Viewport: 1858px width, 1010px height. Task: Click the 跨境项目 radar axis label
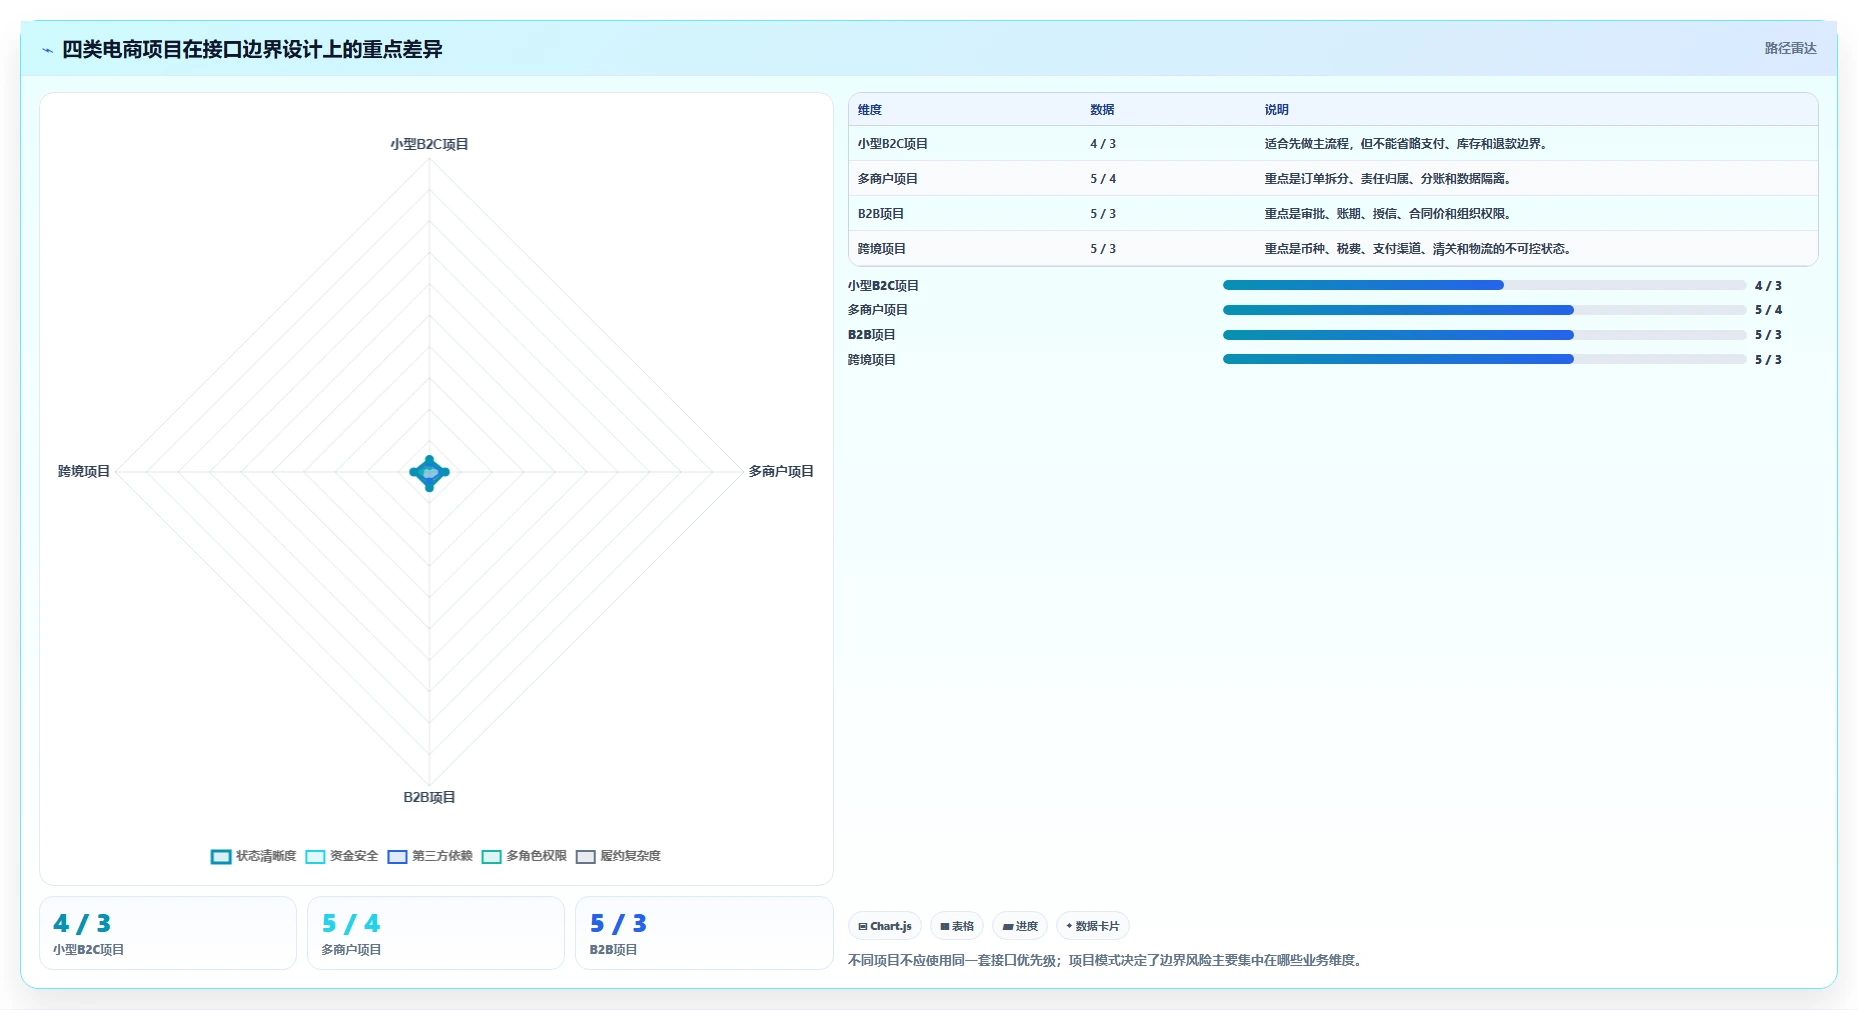(x=84, y=471)
